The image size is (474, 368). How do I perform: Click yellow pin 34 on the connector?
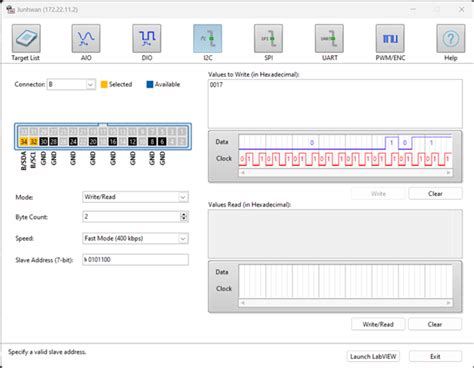[24, 142]
